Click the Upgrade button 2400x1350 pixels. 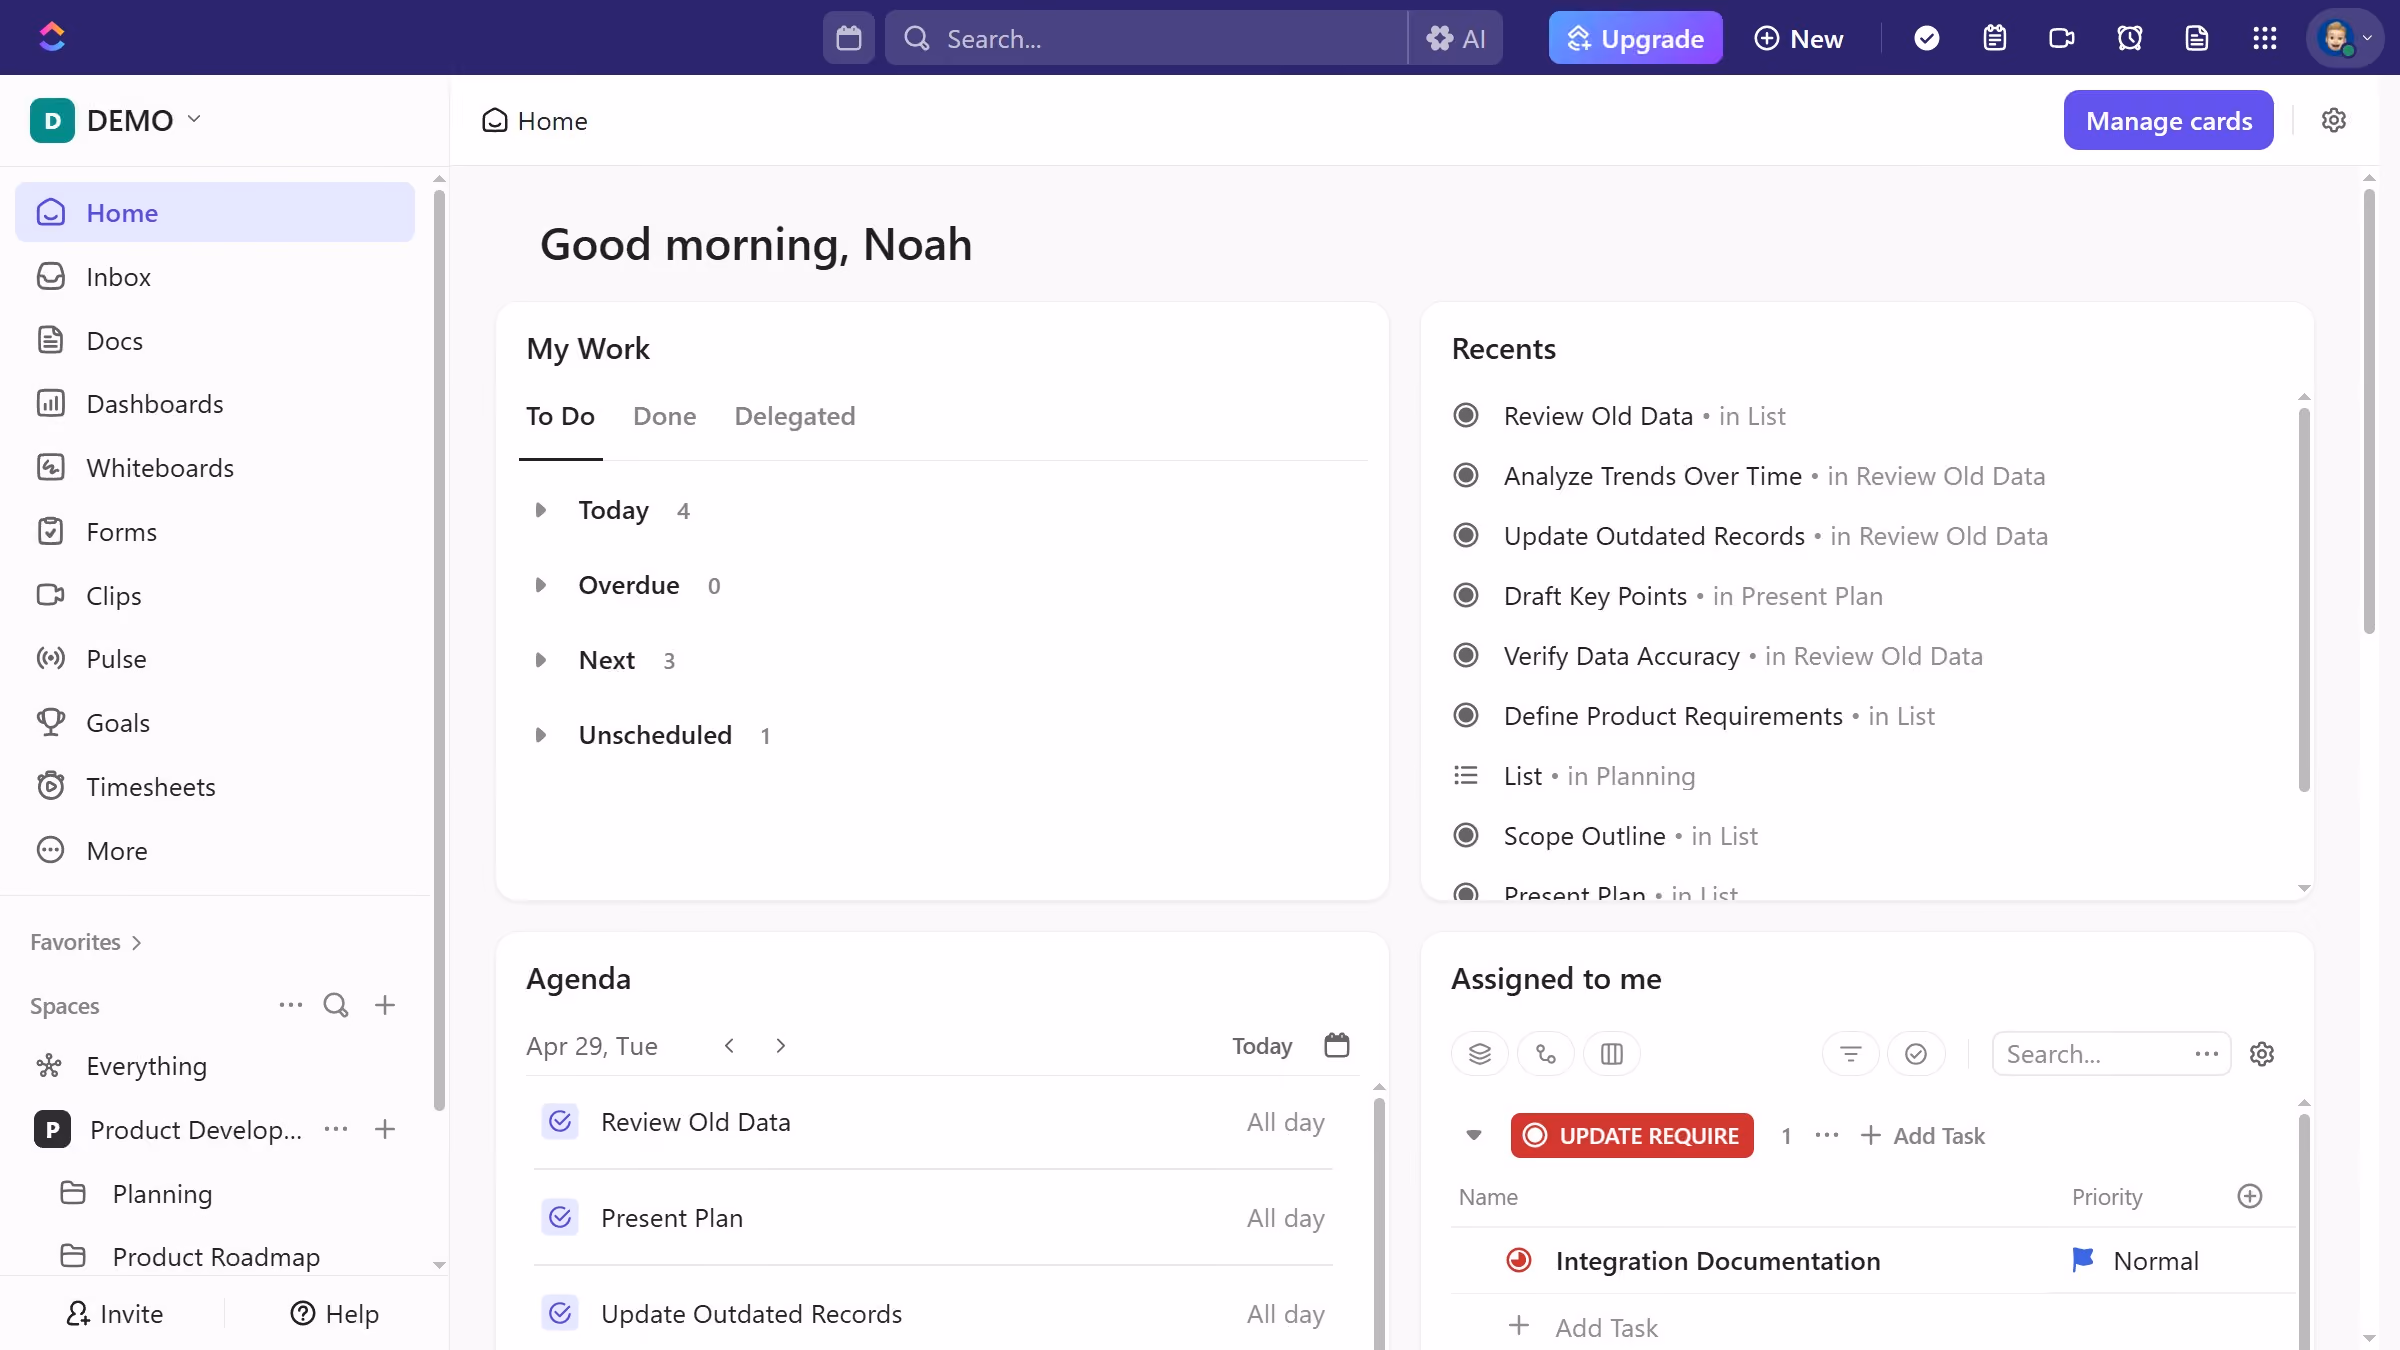pyautogui.click(x=1635, y=38)
